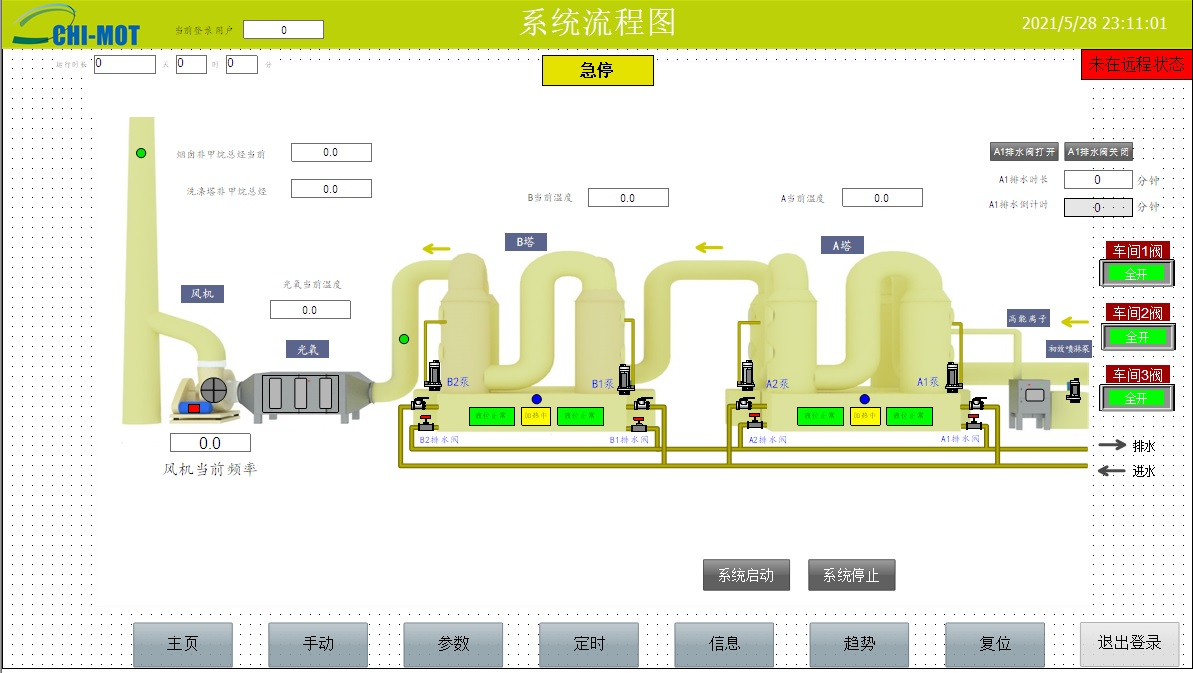Click the A1排水时长 minutes input field
The height and width of the screenshot is (673, 1193).
coord(1097,180)
